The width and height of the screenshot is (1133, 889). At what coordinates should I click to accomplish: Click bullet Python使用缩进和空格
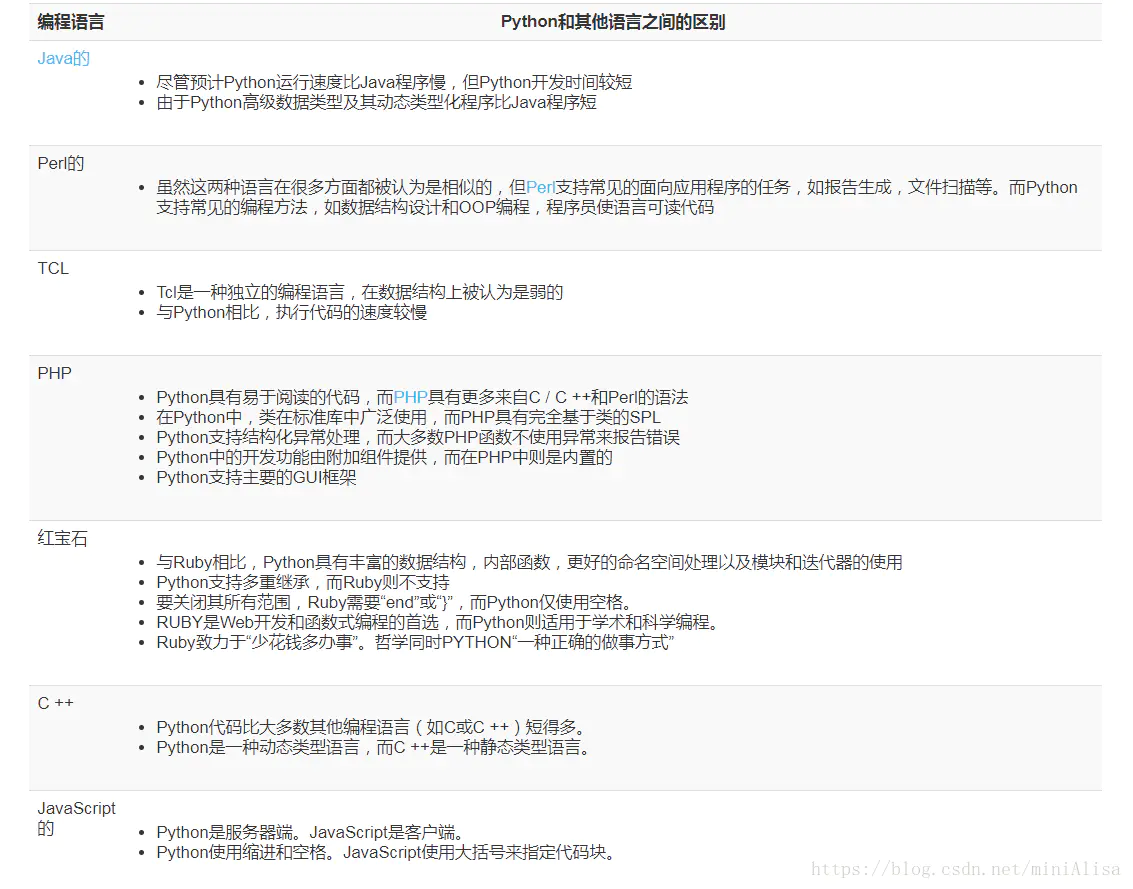[387, 852]
